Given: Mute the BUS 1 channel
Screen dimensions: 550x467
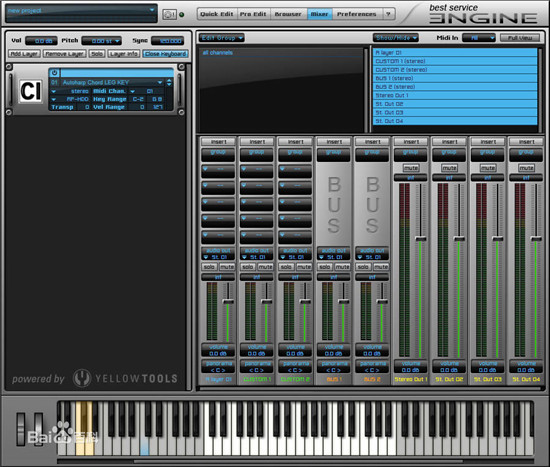Looking at the screenshot, I should [x=342, y=267].
